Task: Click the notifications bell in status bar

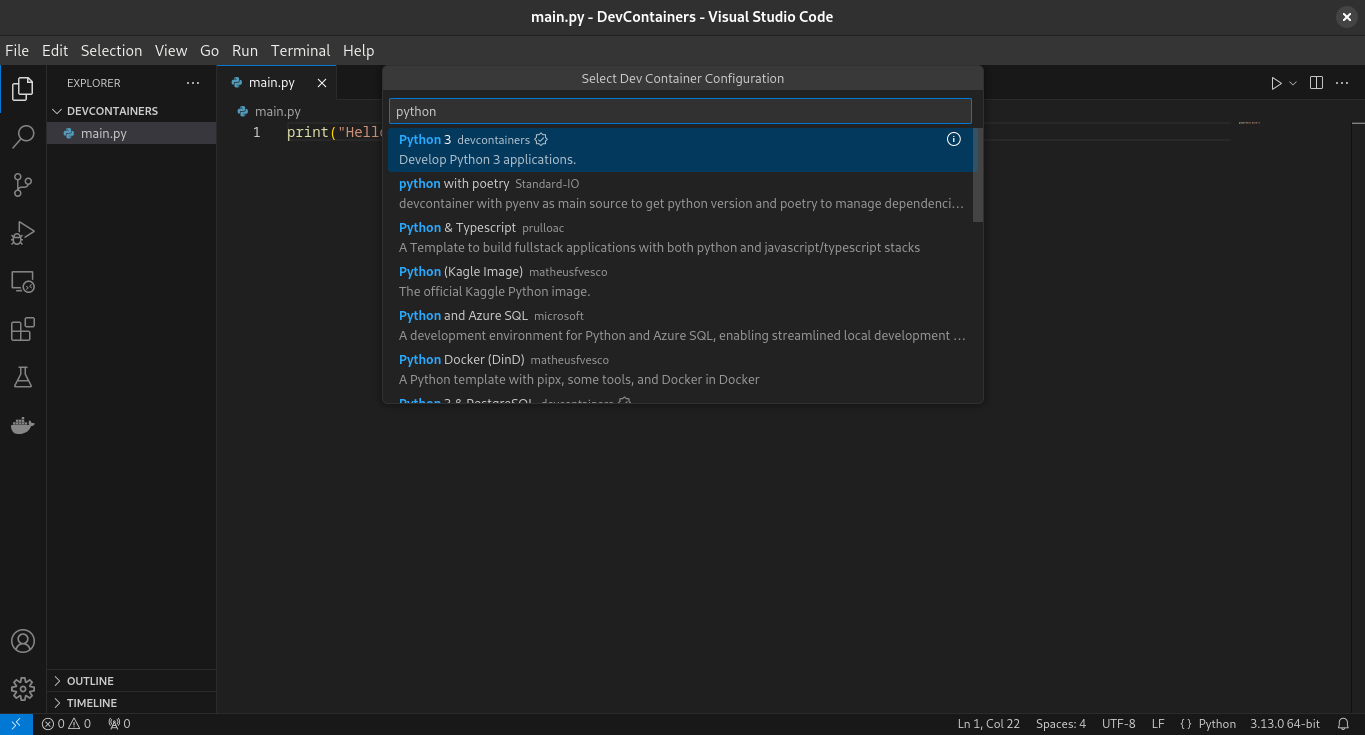Action: (x=1343, y=724)
